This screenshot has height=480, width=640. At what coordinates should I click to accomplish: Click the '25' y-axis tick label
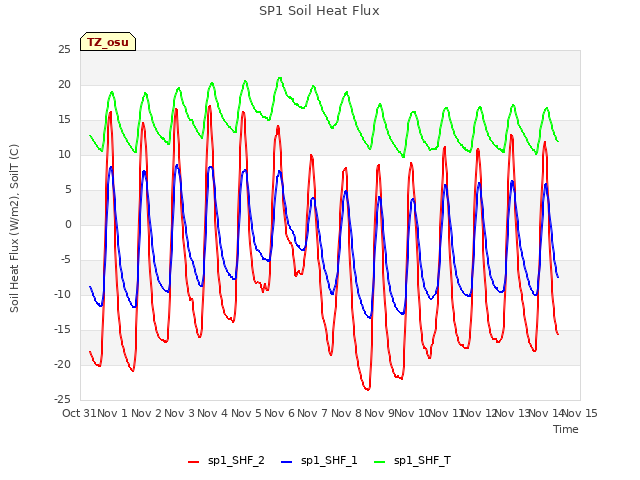pyautogui.click(x=64, y=50)
